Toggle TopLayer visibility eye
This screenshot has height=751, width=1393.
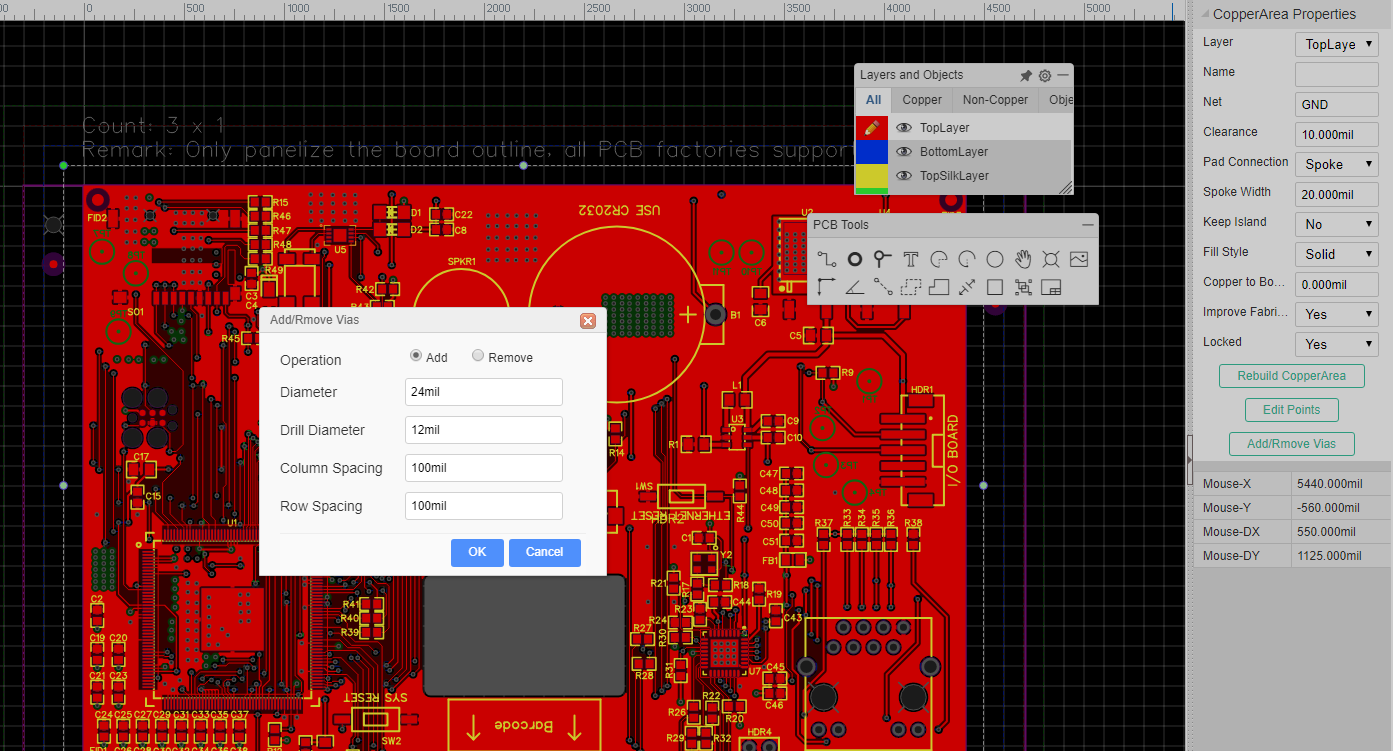click(x=904, y=128)
